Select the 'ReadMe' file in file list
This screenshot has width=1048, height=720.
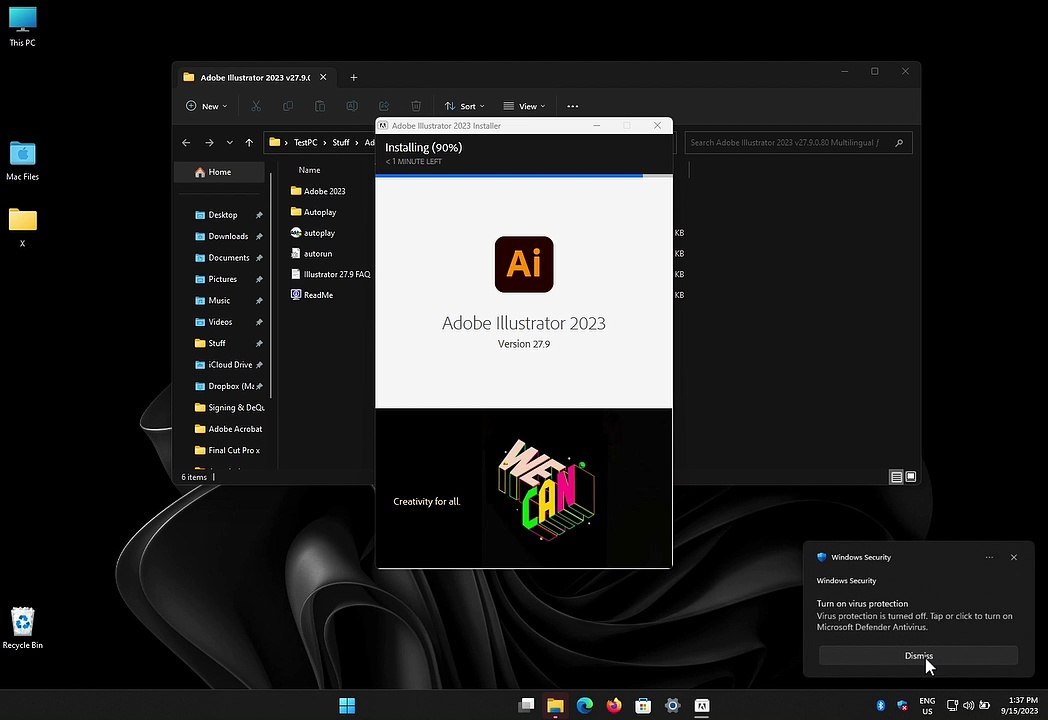pos(319,295)
